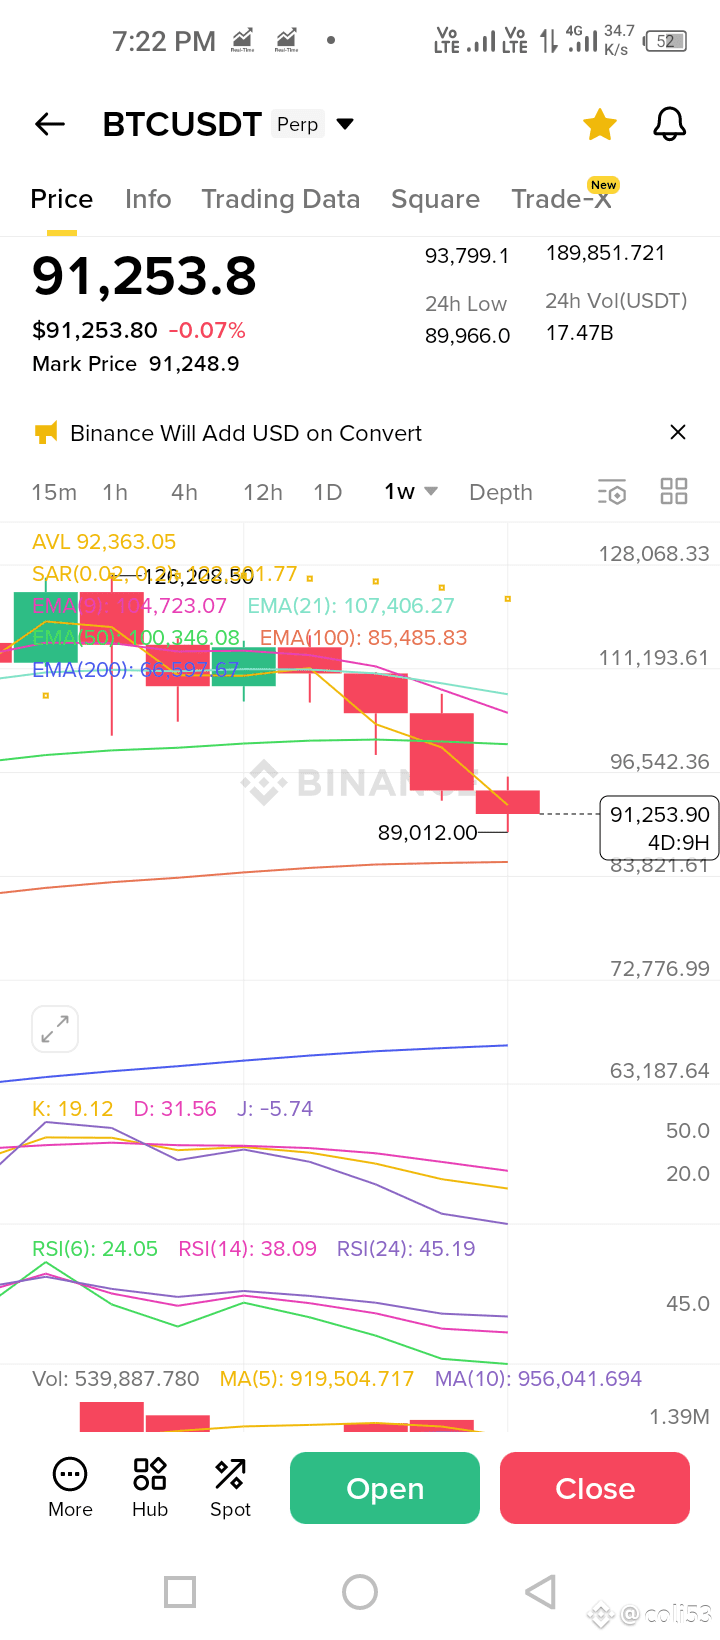Image resolution: width=720 pixels, height=1640 pixels.
Task: Select the 12h timeframe
Action: (x=263, y=492)
